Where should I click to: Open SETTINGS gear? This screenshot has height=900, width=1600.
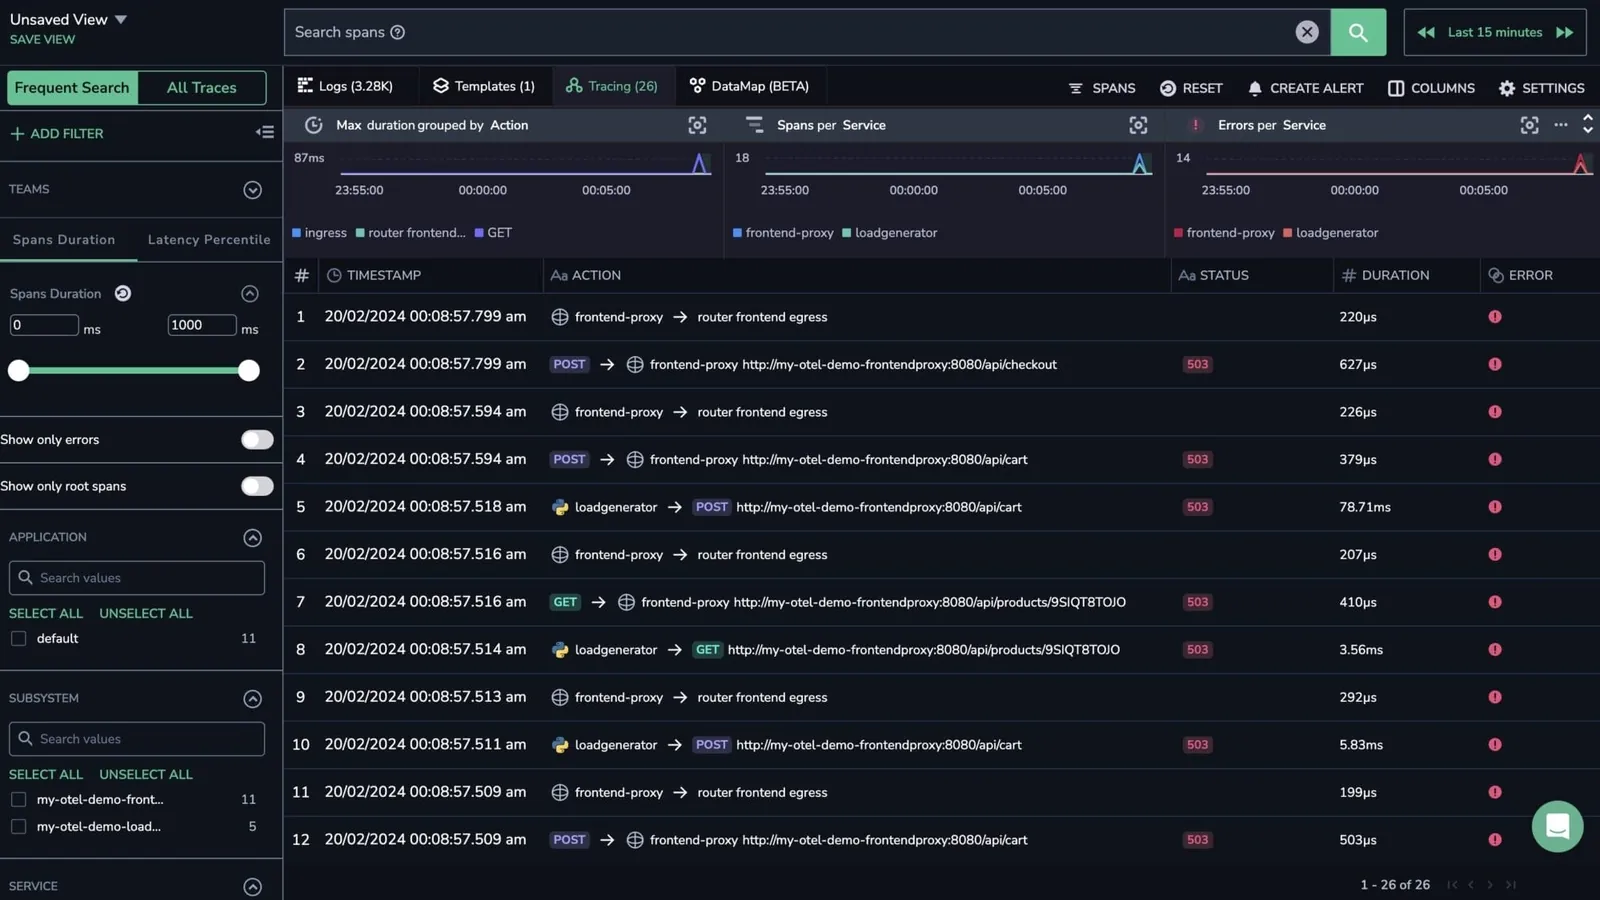(x=1541, y=88)
